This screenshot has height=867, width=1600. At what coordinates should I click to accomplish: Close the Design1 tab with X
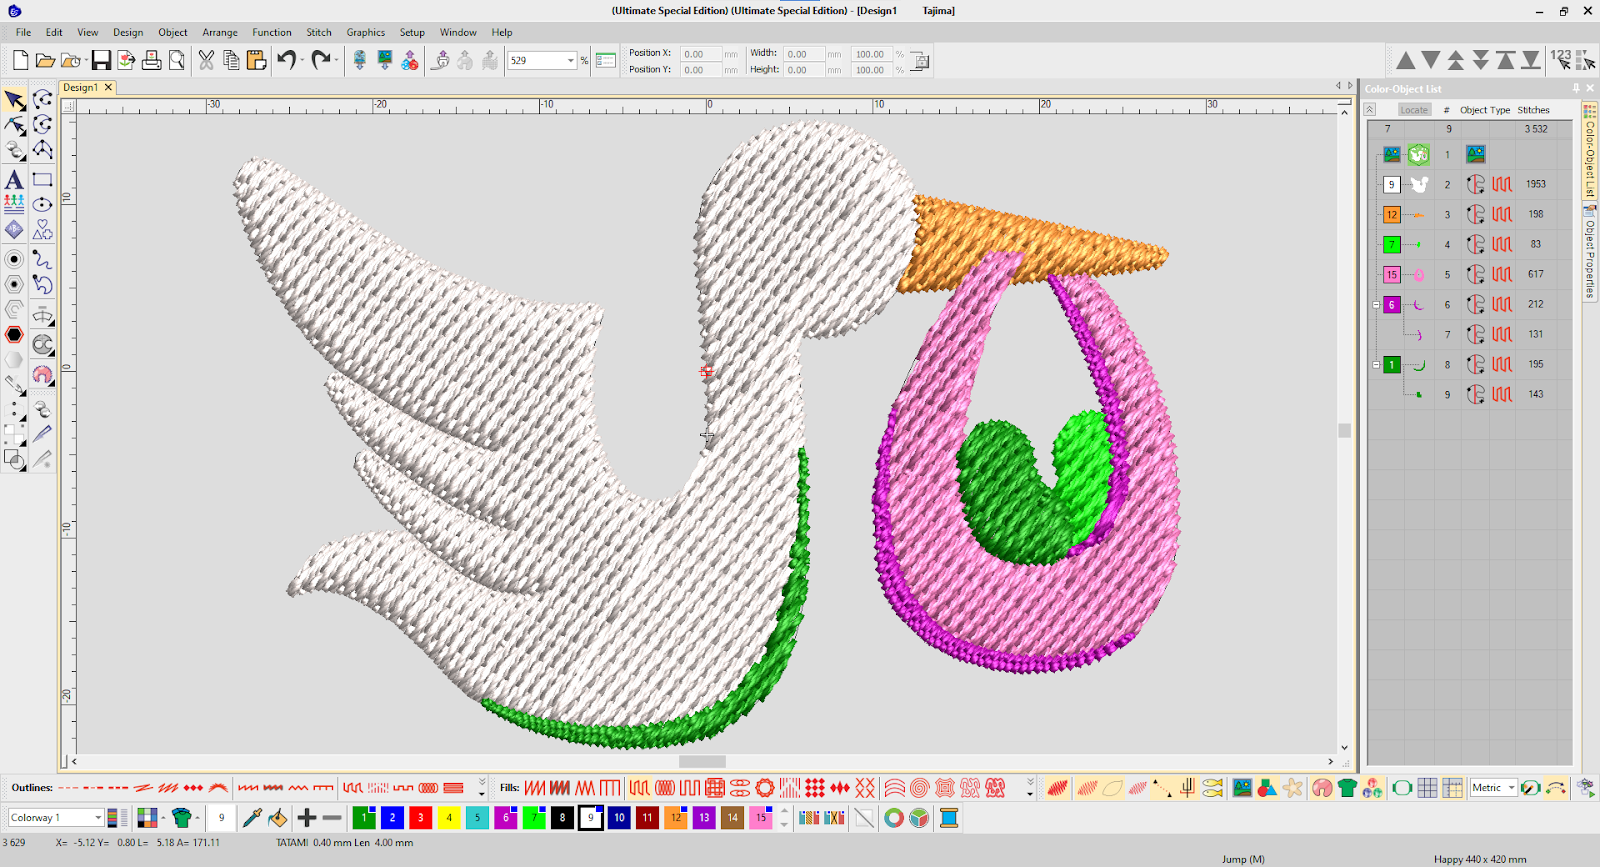pos(108,88)
